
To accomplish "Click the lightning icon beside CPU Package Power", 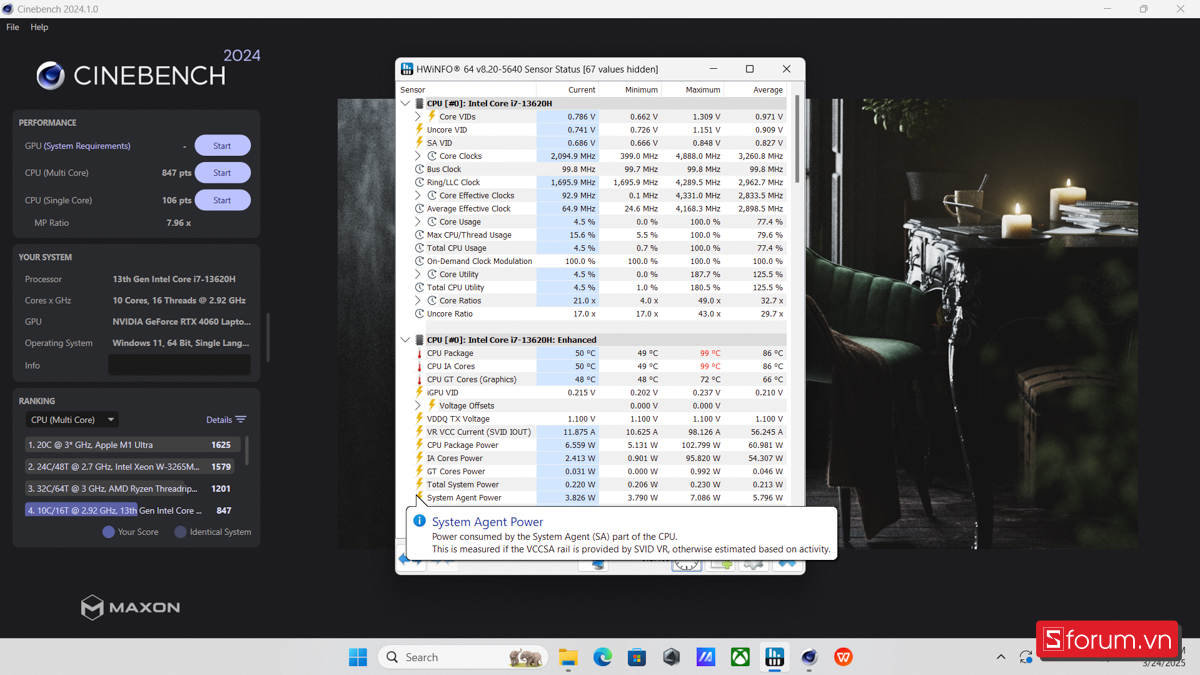I will pos(420,445).
